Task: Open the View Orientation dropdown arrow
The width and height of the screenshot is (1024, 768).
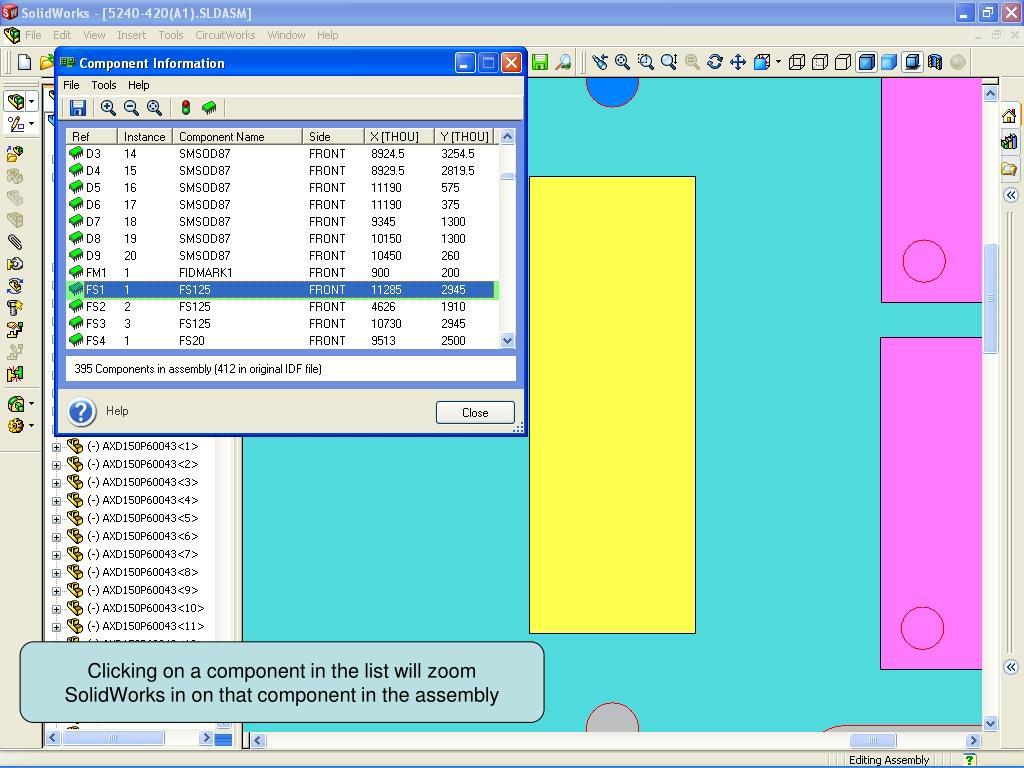Action: pos(778,62)
